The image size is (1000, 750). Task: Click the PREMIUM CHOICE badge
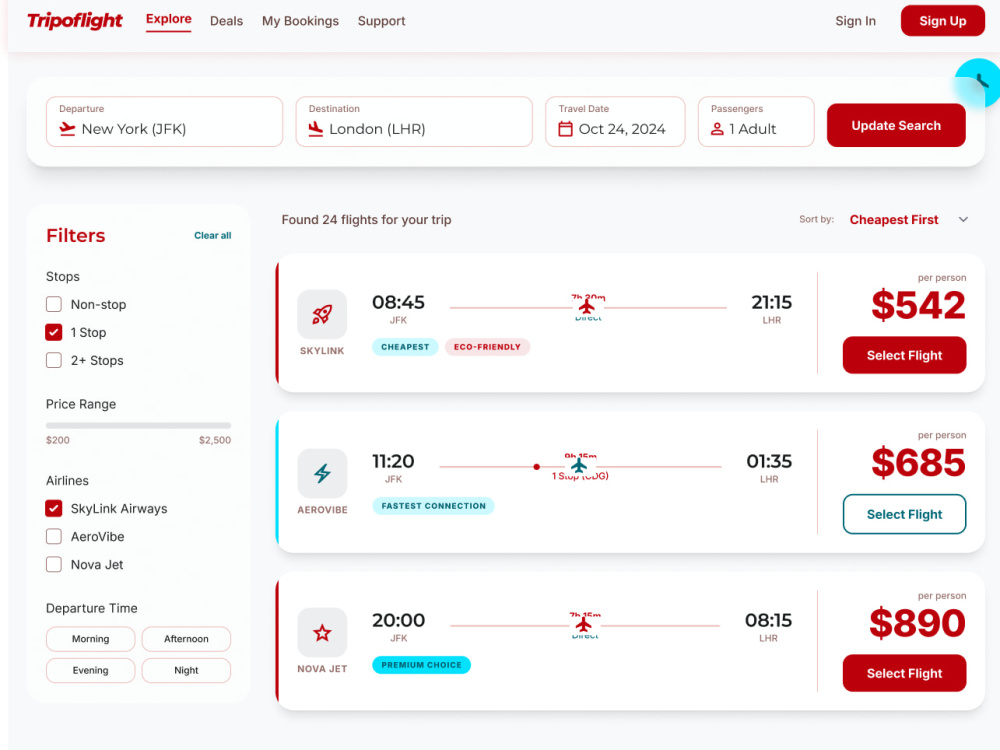click(422, 665)
